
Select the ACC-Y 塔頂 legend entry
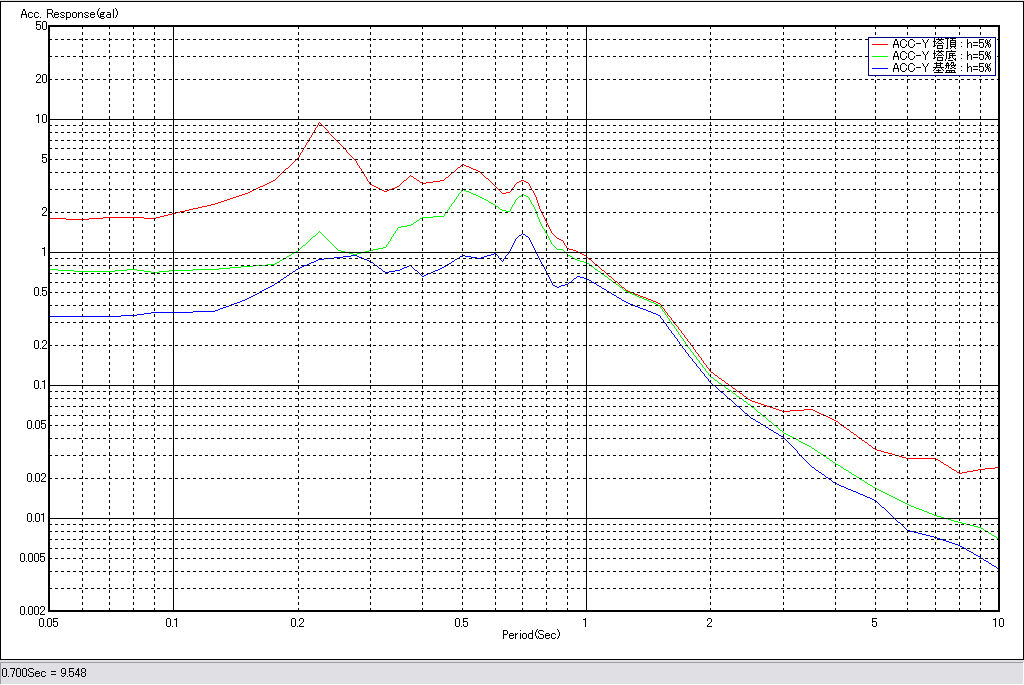[x=941, y=44]
